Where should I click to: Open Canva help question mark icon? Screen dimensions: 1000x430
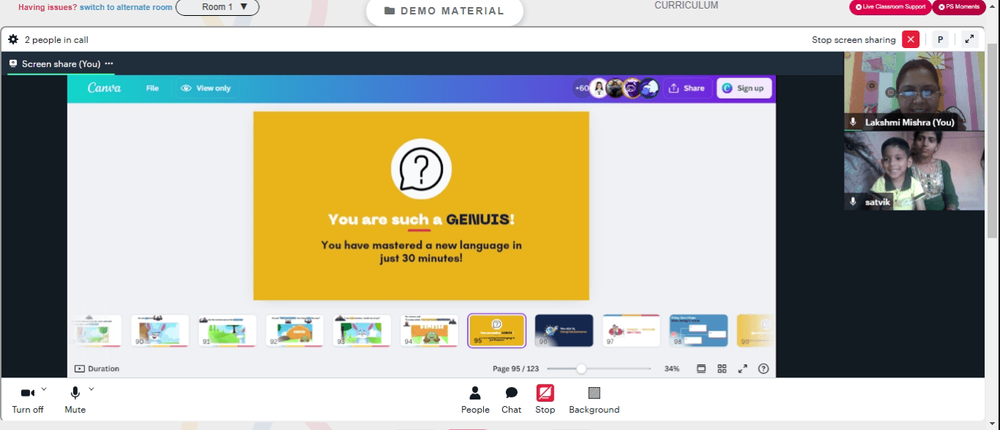763,369
